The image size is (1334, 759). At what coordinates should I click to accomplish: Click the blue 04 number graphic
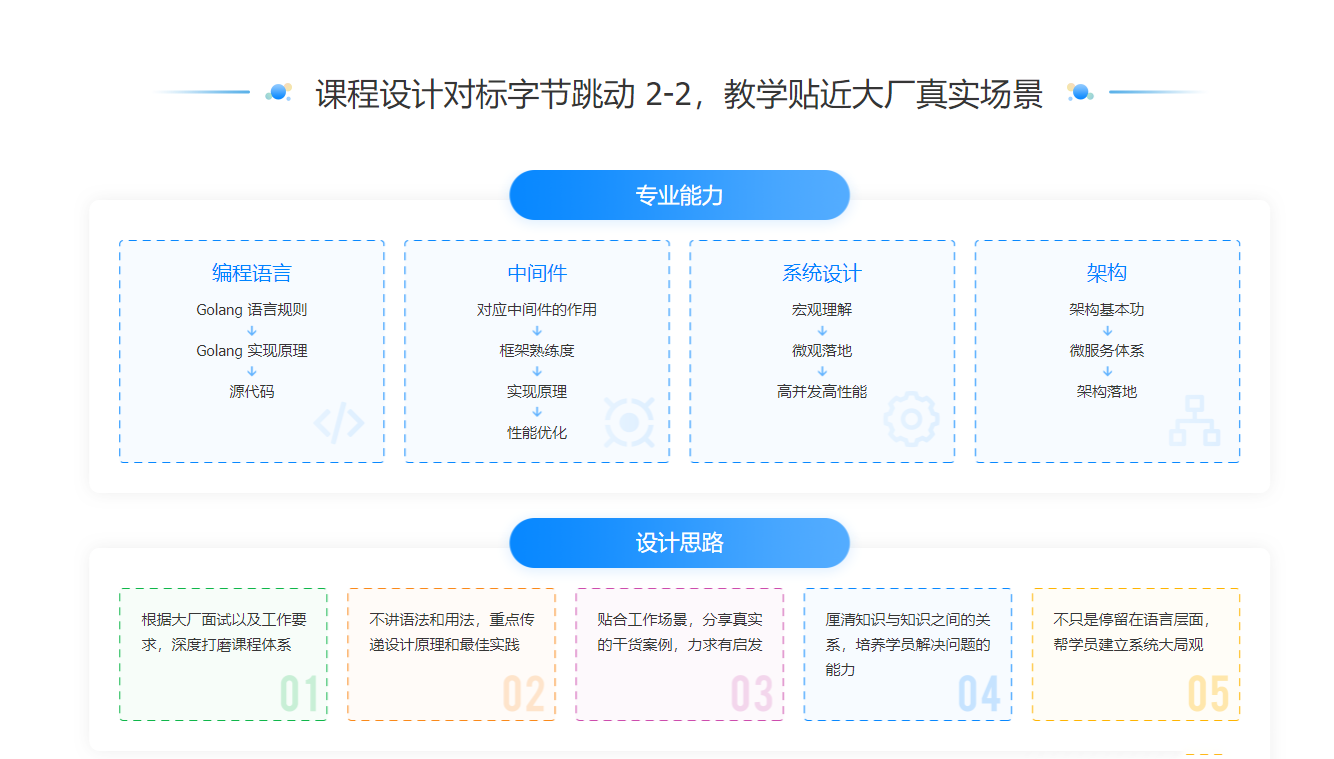tap(979, 693)
